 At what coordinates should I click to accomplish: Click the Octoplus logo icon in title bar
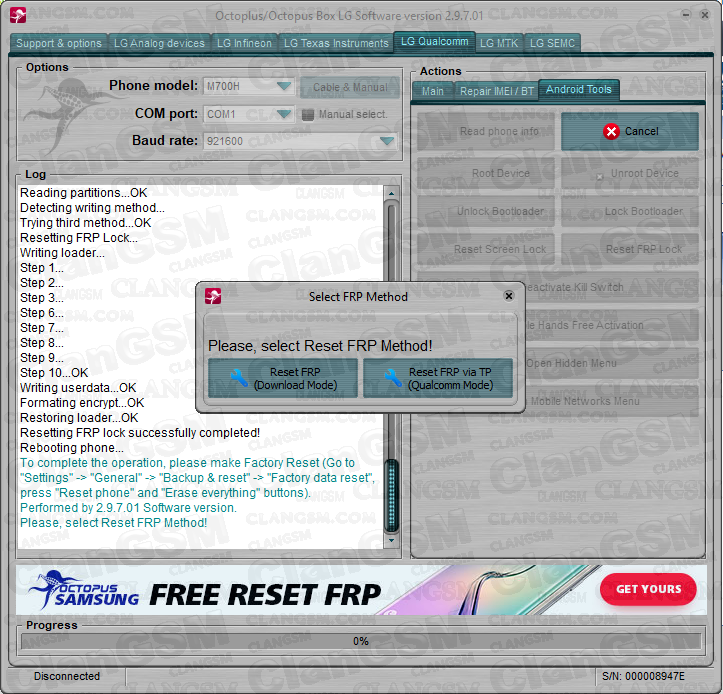[x=18, y=15]
